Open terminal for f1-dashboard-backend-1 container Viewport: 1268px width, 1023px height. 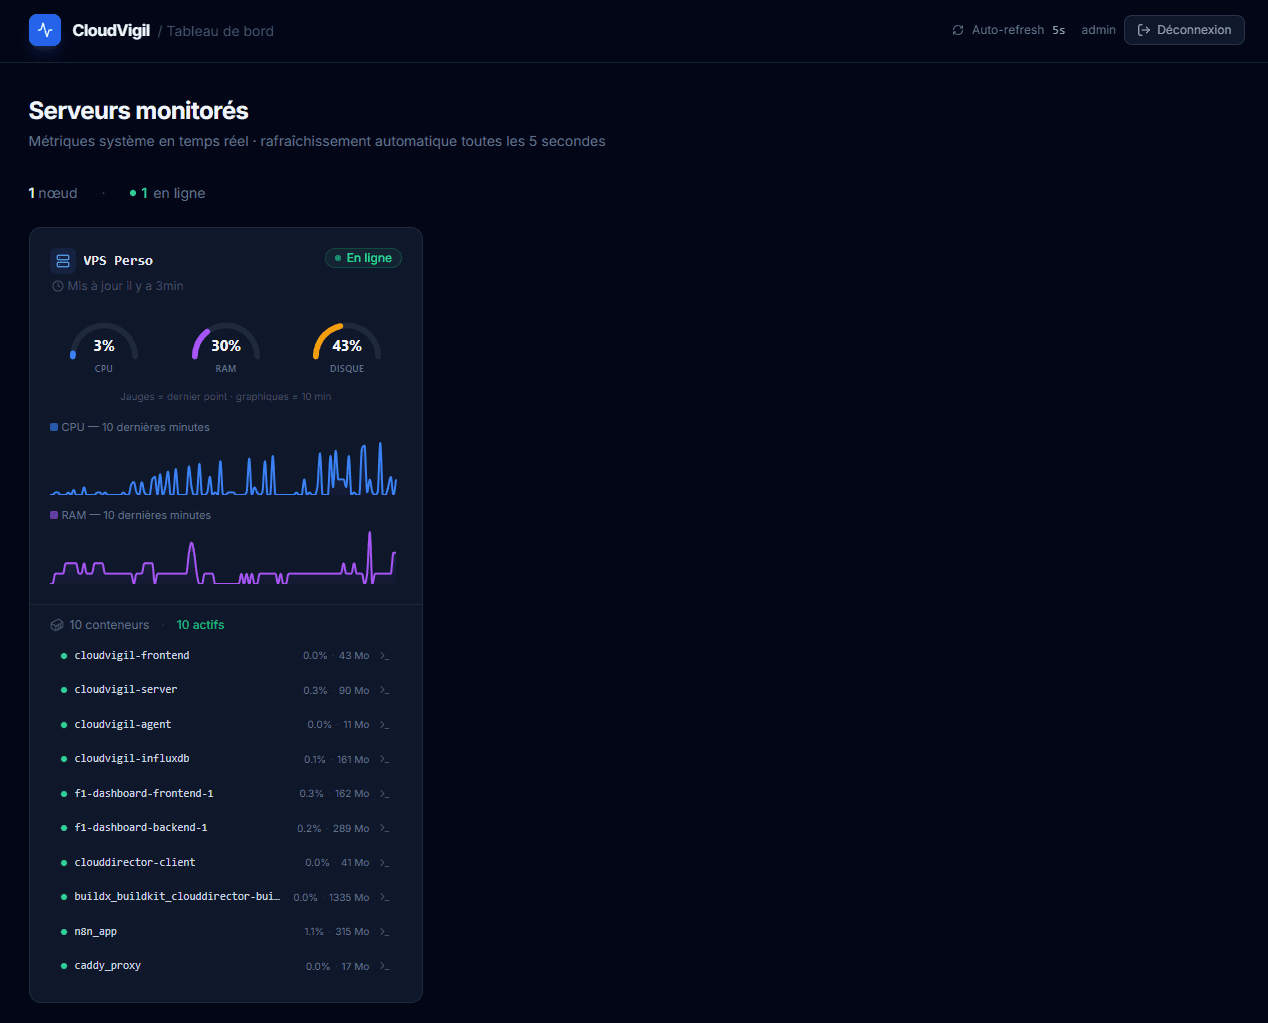(384, 829)
